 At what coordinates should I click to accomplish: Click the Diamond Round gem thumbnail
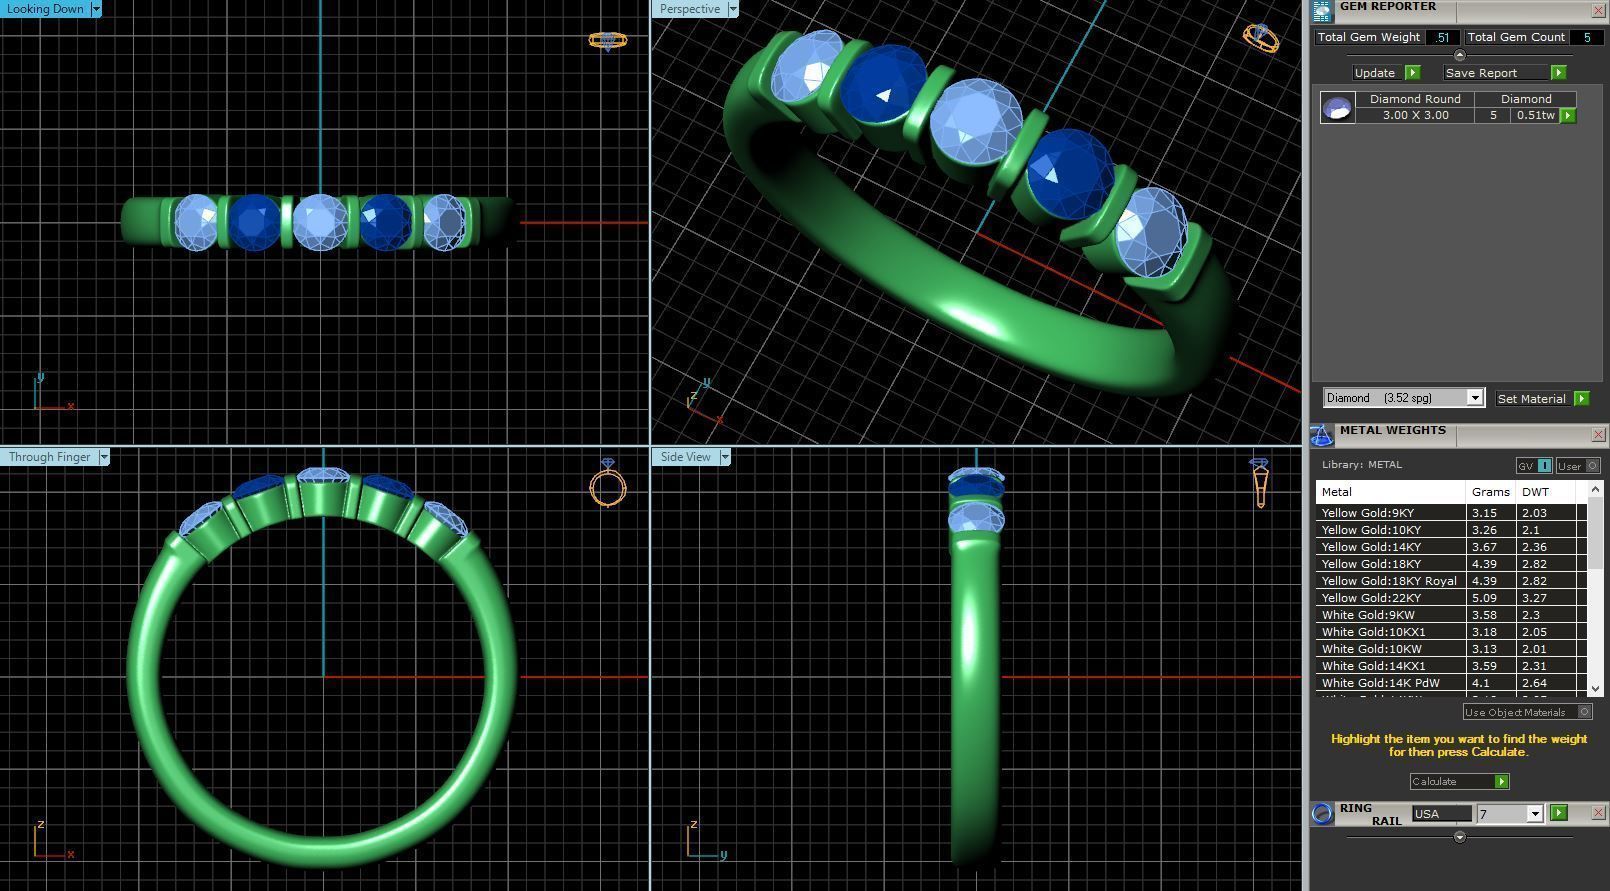1338,107
